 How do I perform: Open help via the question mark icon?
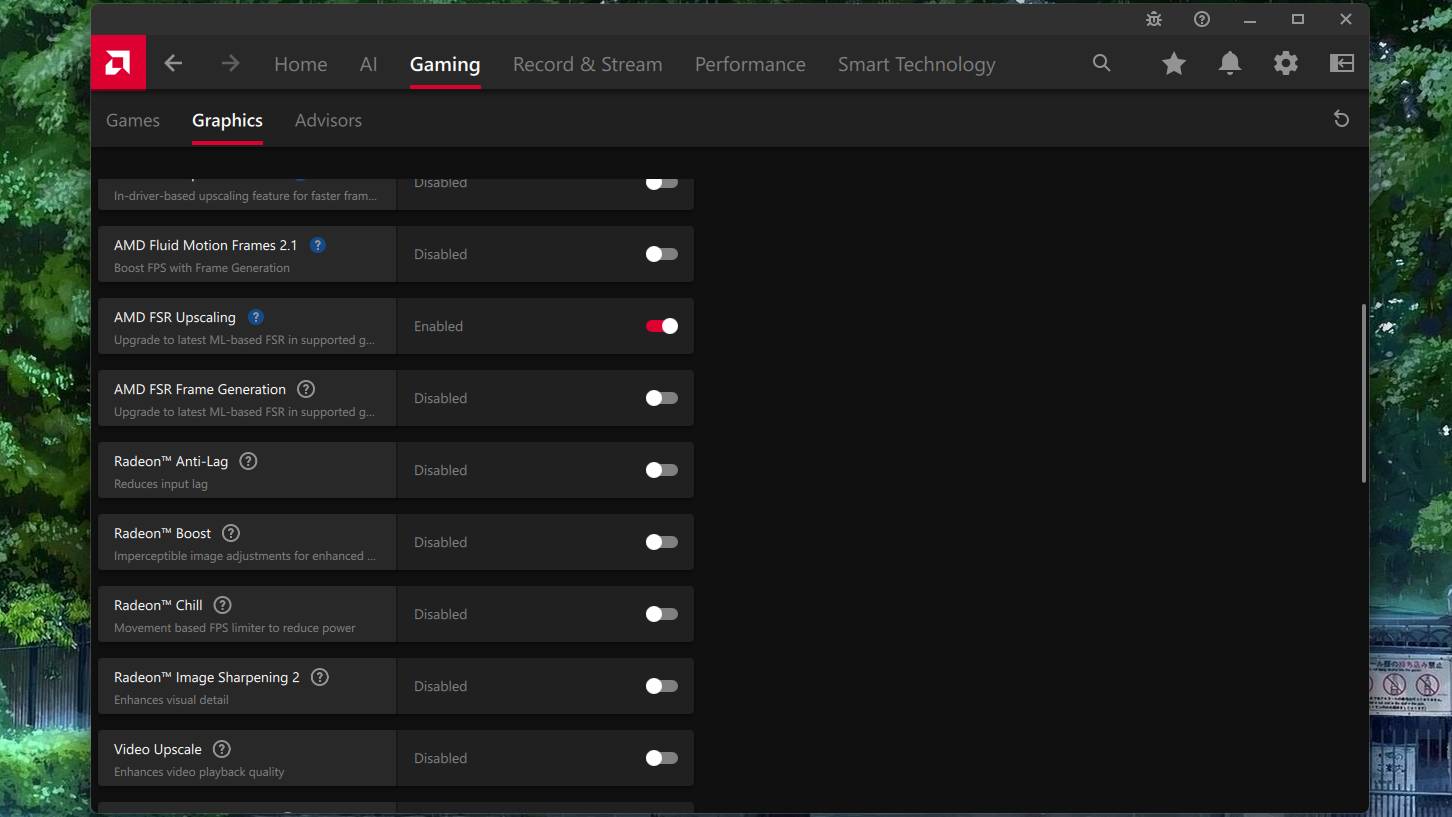point(1201,18)
